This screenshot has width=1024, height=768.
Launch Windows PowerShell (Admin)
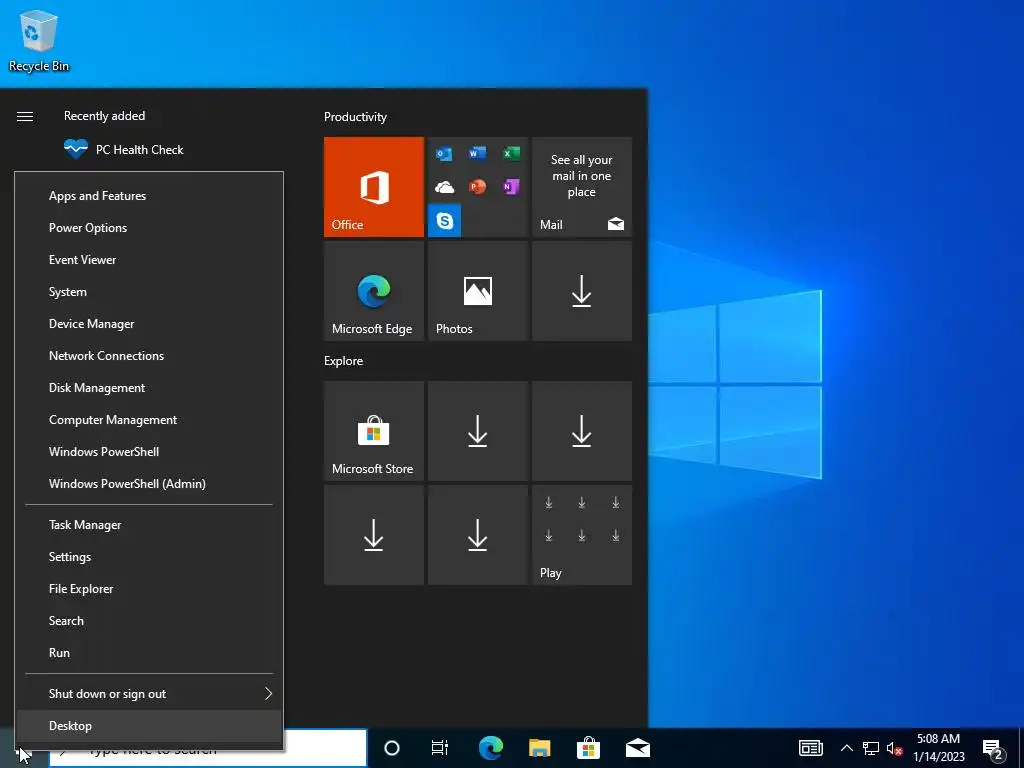[149, 484]
